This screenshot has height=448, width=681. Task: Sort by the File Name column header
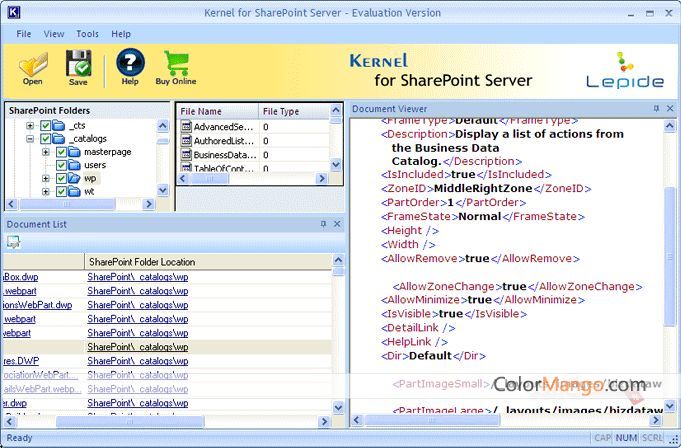point(218,112)
